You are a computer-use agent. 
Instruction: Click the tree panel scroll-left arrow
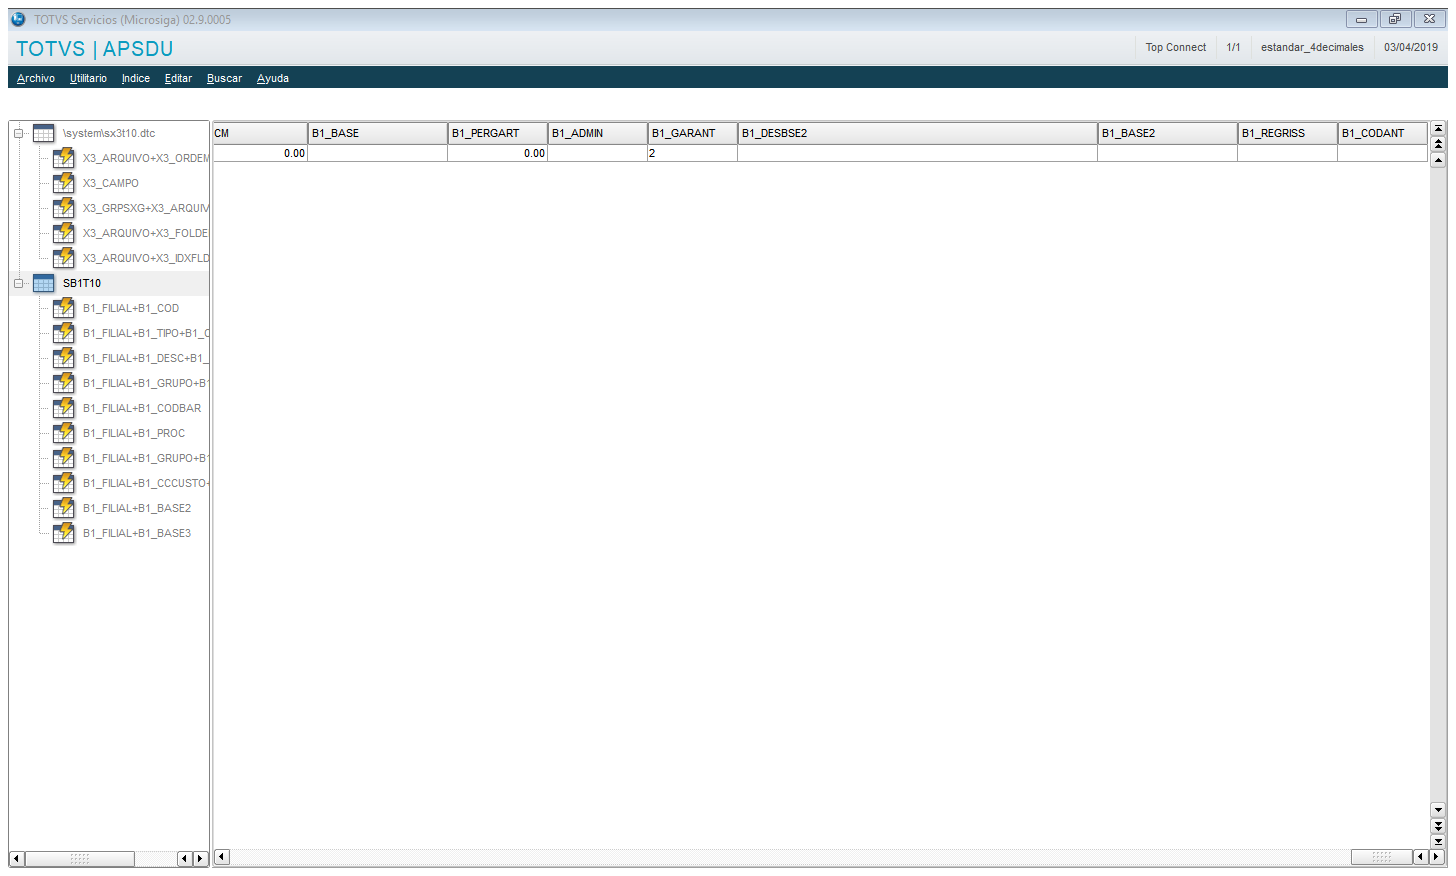(x=16, y=859)
